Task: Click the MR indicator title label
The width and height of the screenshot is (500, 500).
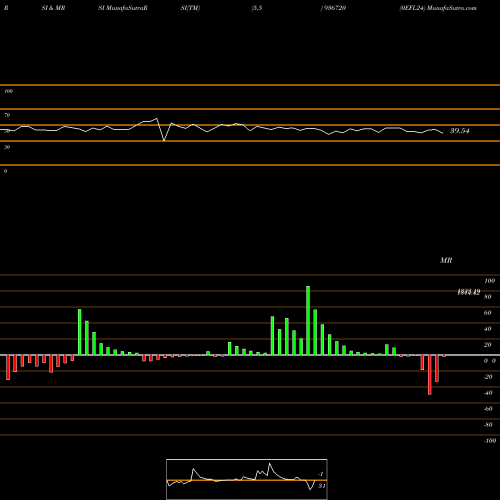Action: [x=446, y=260]
